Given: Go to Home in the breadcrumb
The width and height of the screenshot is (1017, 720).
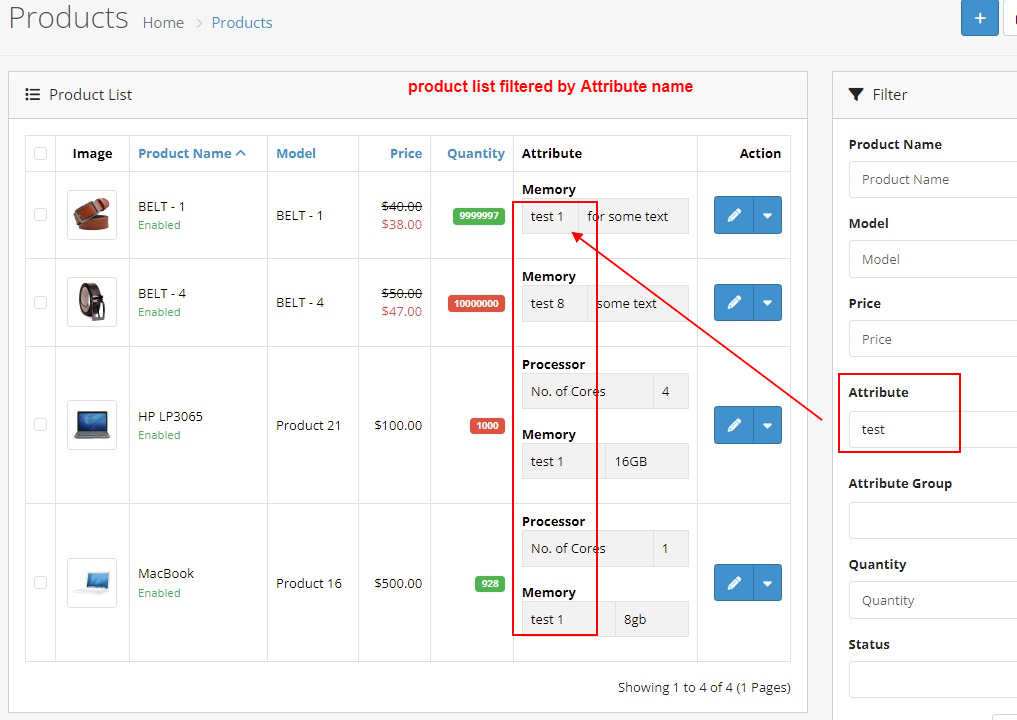Looking at the screenshot, I should [163, 22].
